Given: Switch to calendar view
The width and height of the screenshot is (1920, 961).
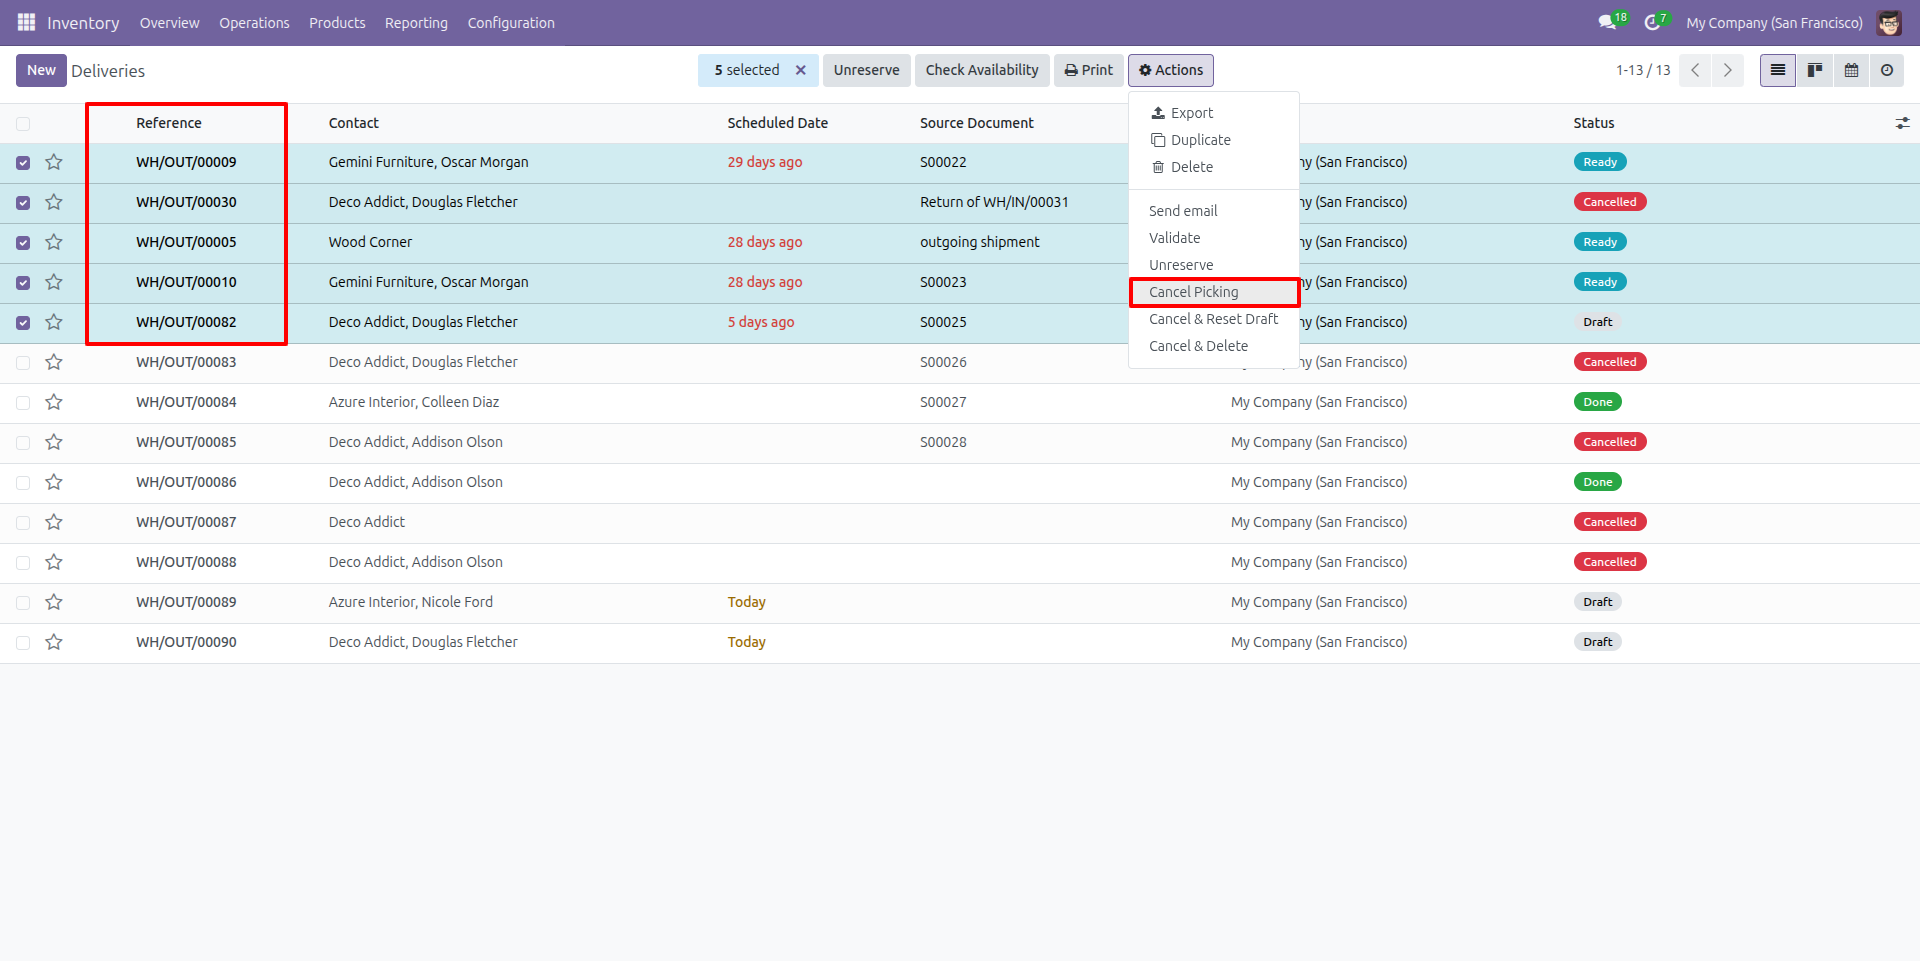Looking at the screenshot, I should [x=1852, y=70].
